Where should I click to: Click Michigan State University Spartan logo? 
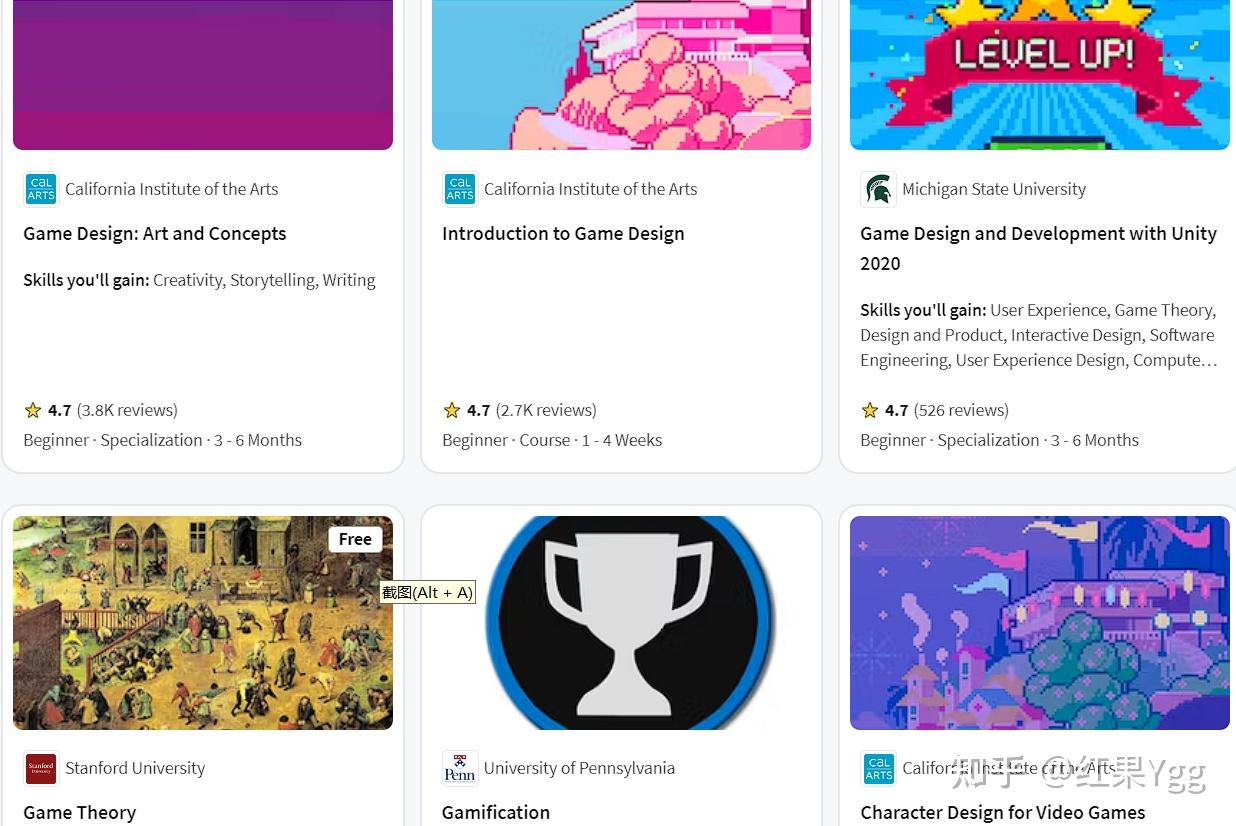point(878,189)
